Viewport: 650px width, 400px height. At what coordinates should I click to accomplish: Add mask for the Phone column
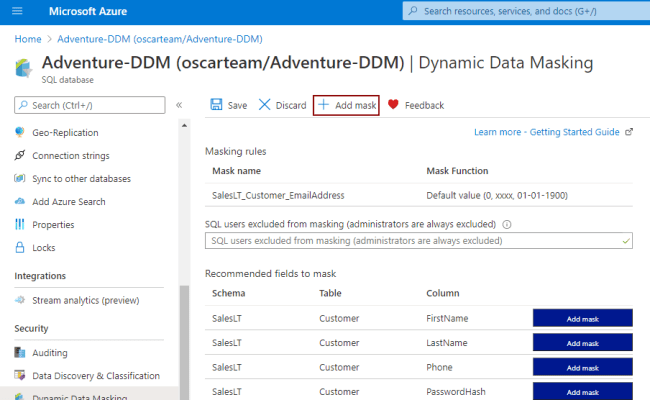coord(582,367)
